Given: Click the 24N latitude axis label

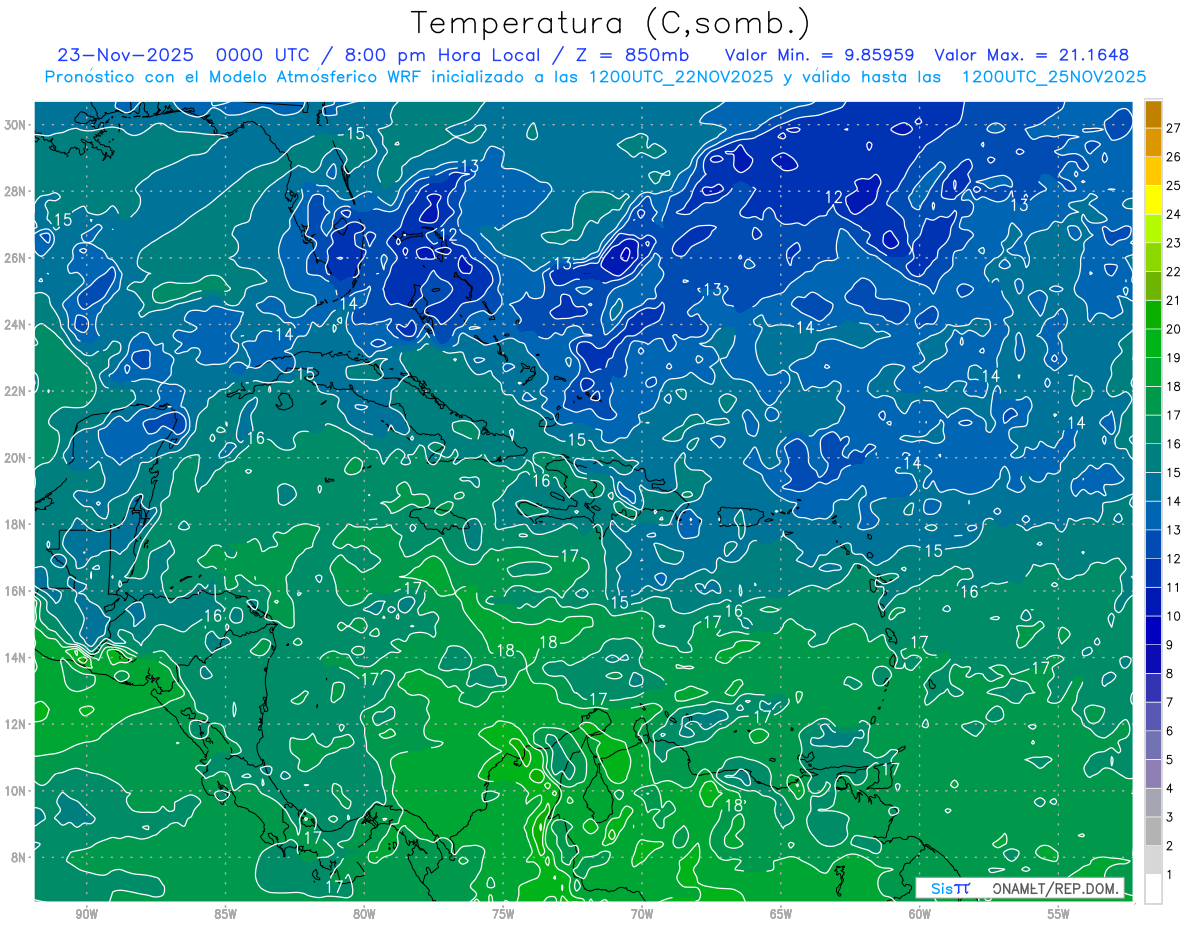Looking at the screenshot, I should [16, 325].
